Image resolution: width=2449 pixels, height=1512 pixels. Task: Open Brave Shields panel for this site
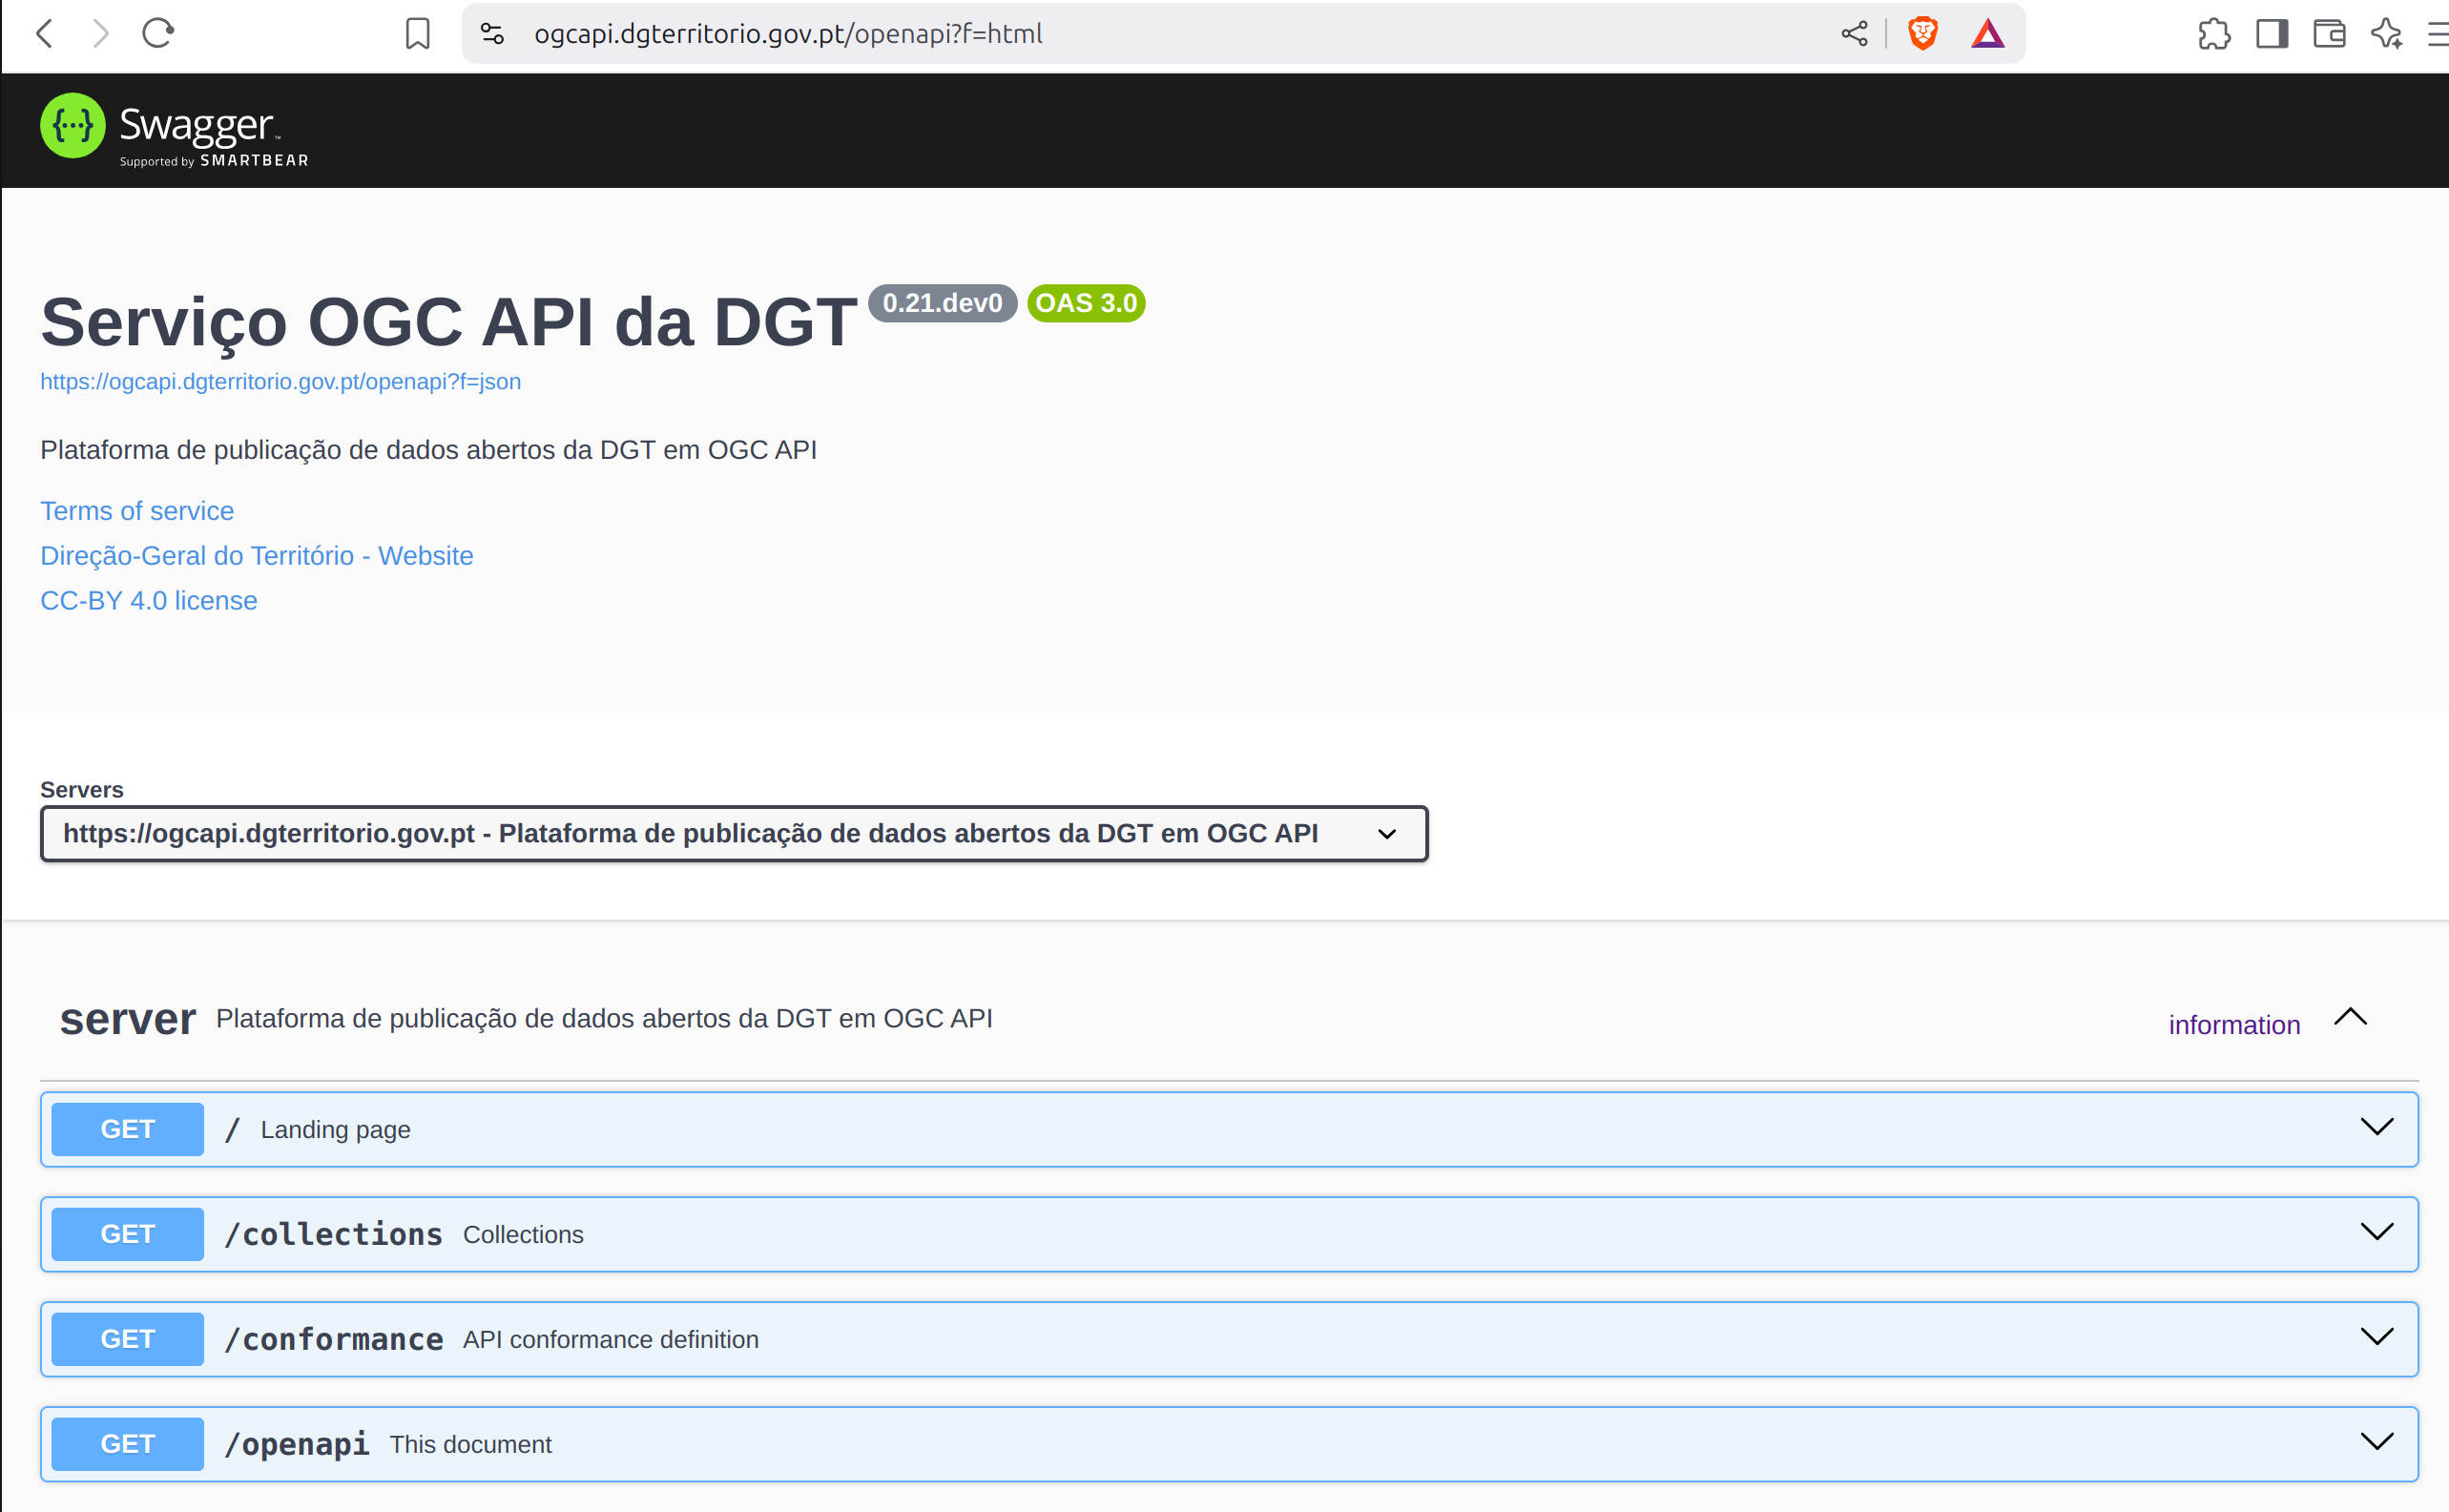coord(1923,33)
